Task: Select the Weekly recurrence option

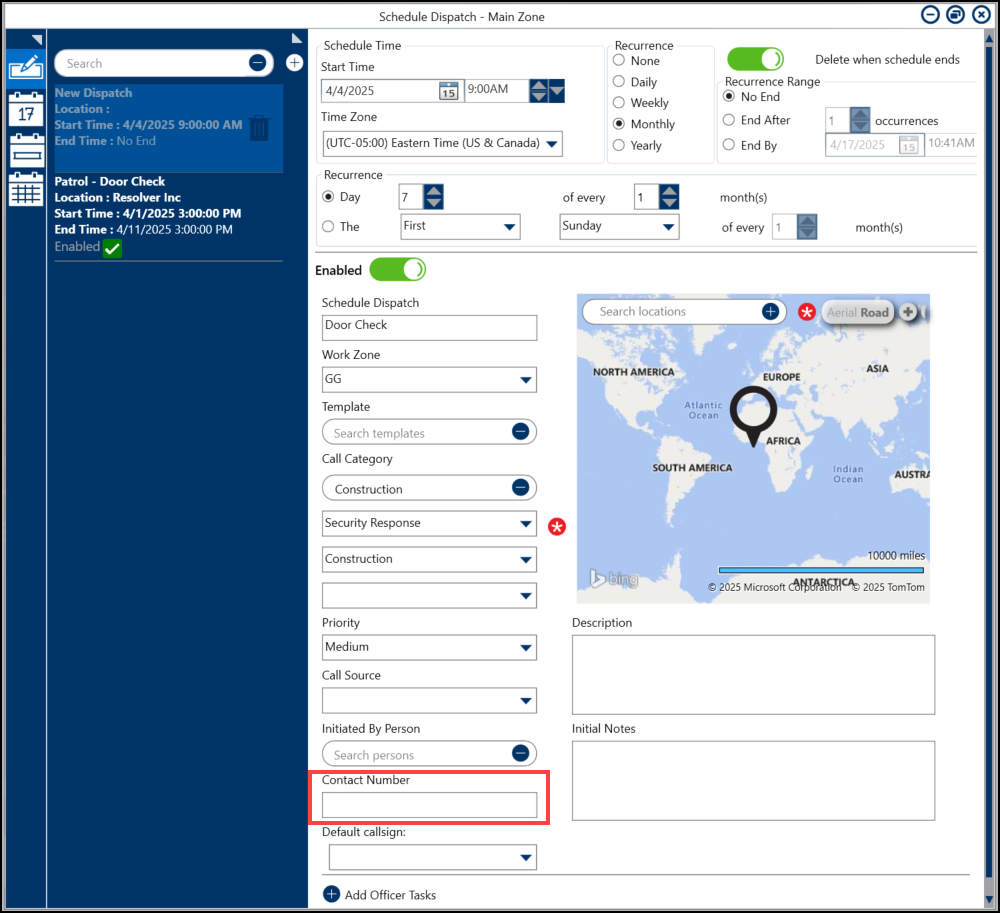Action: pyautogui.click(x=619, y=103)
